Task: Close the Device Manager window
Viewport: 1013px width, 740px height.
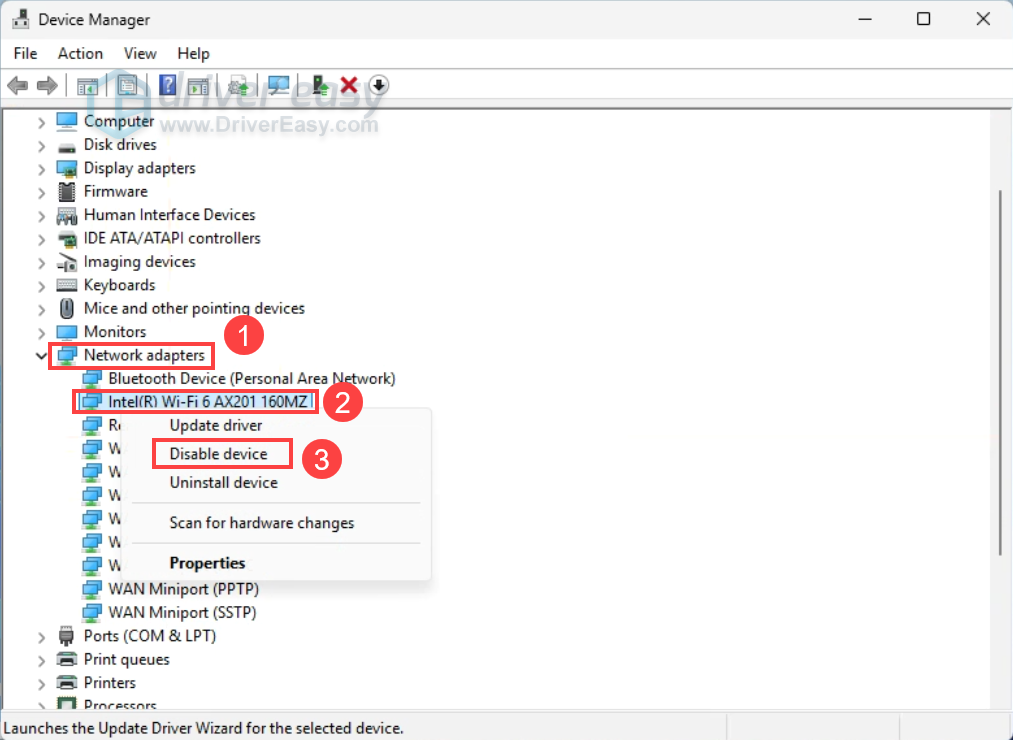Action: (983, 19)
